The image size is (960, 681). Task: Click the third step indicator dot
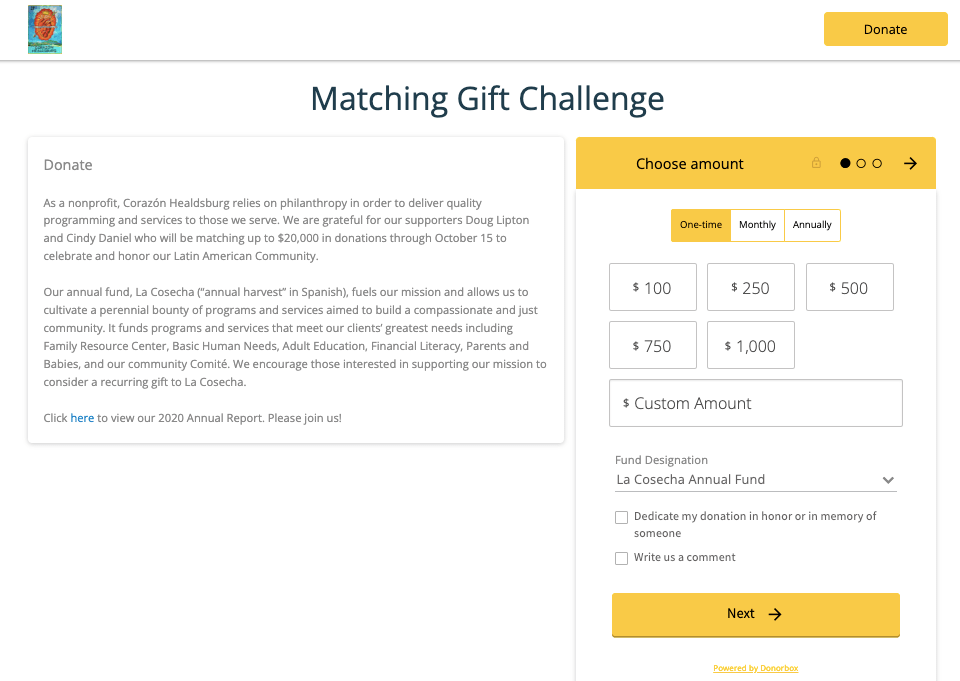[x=877, y=162]
